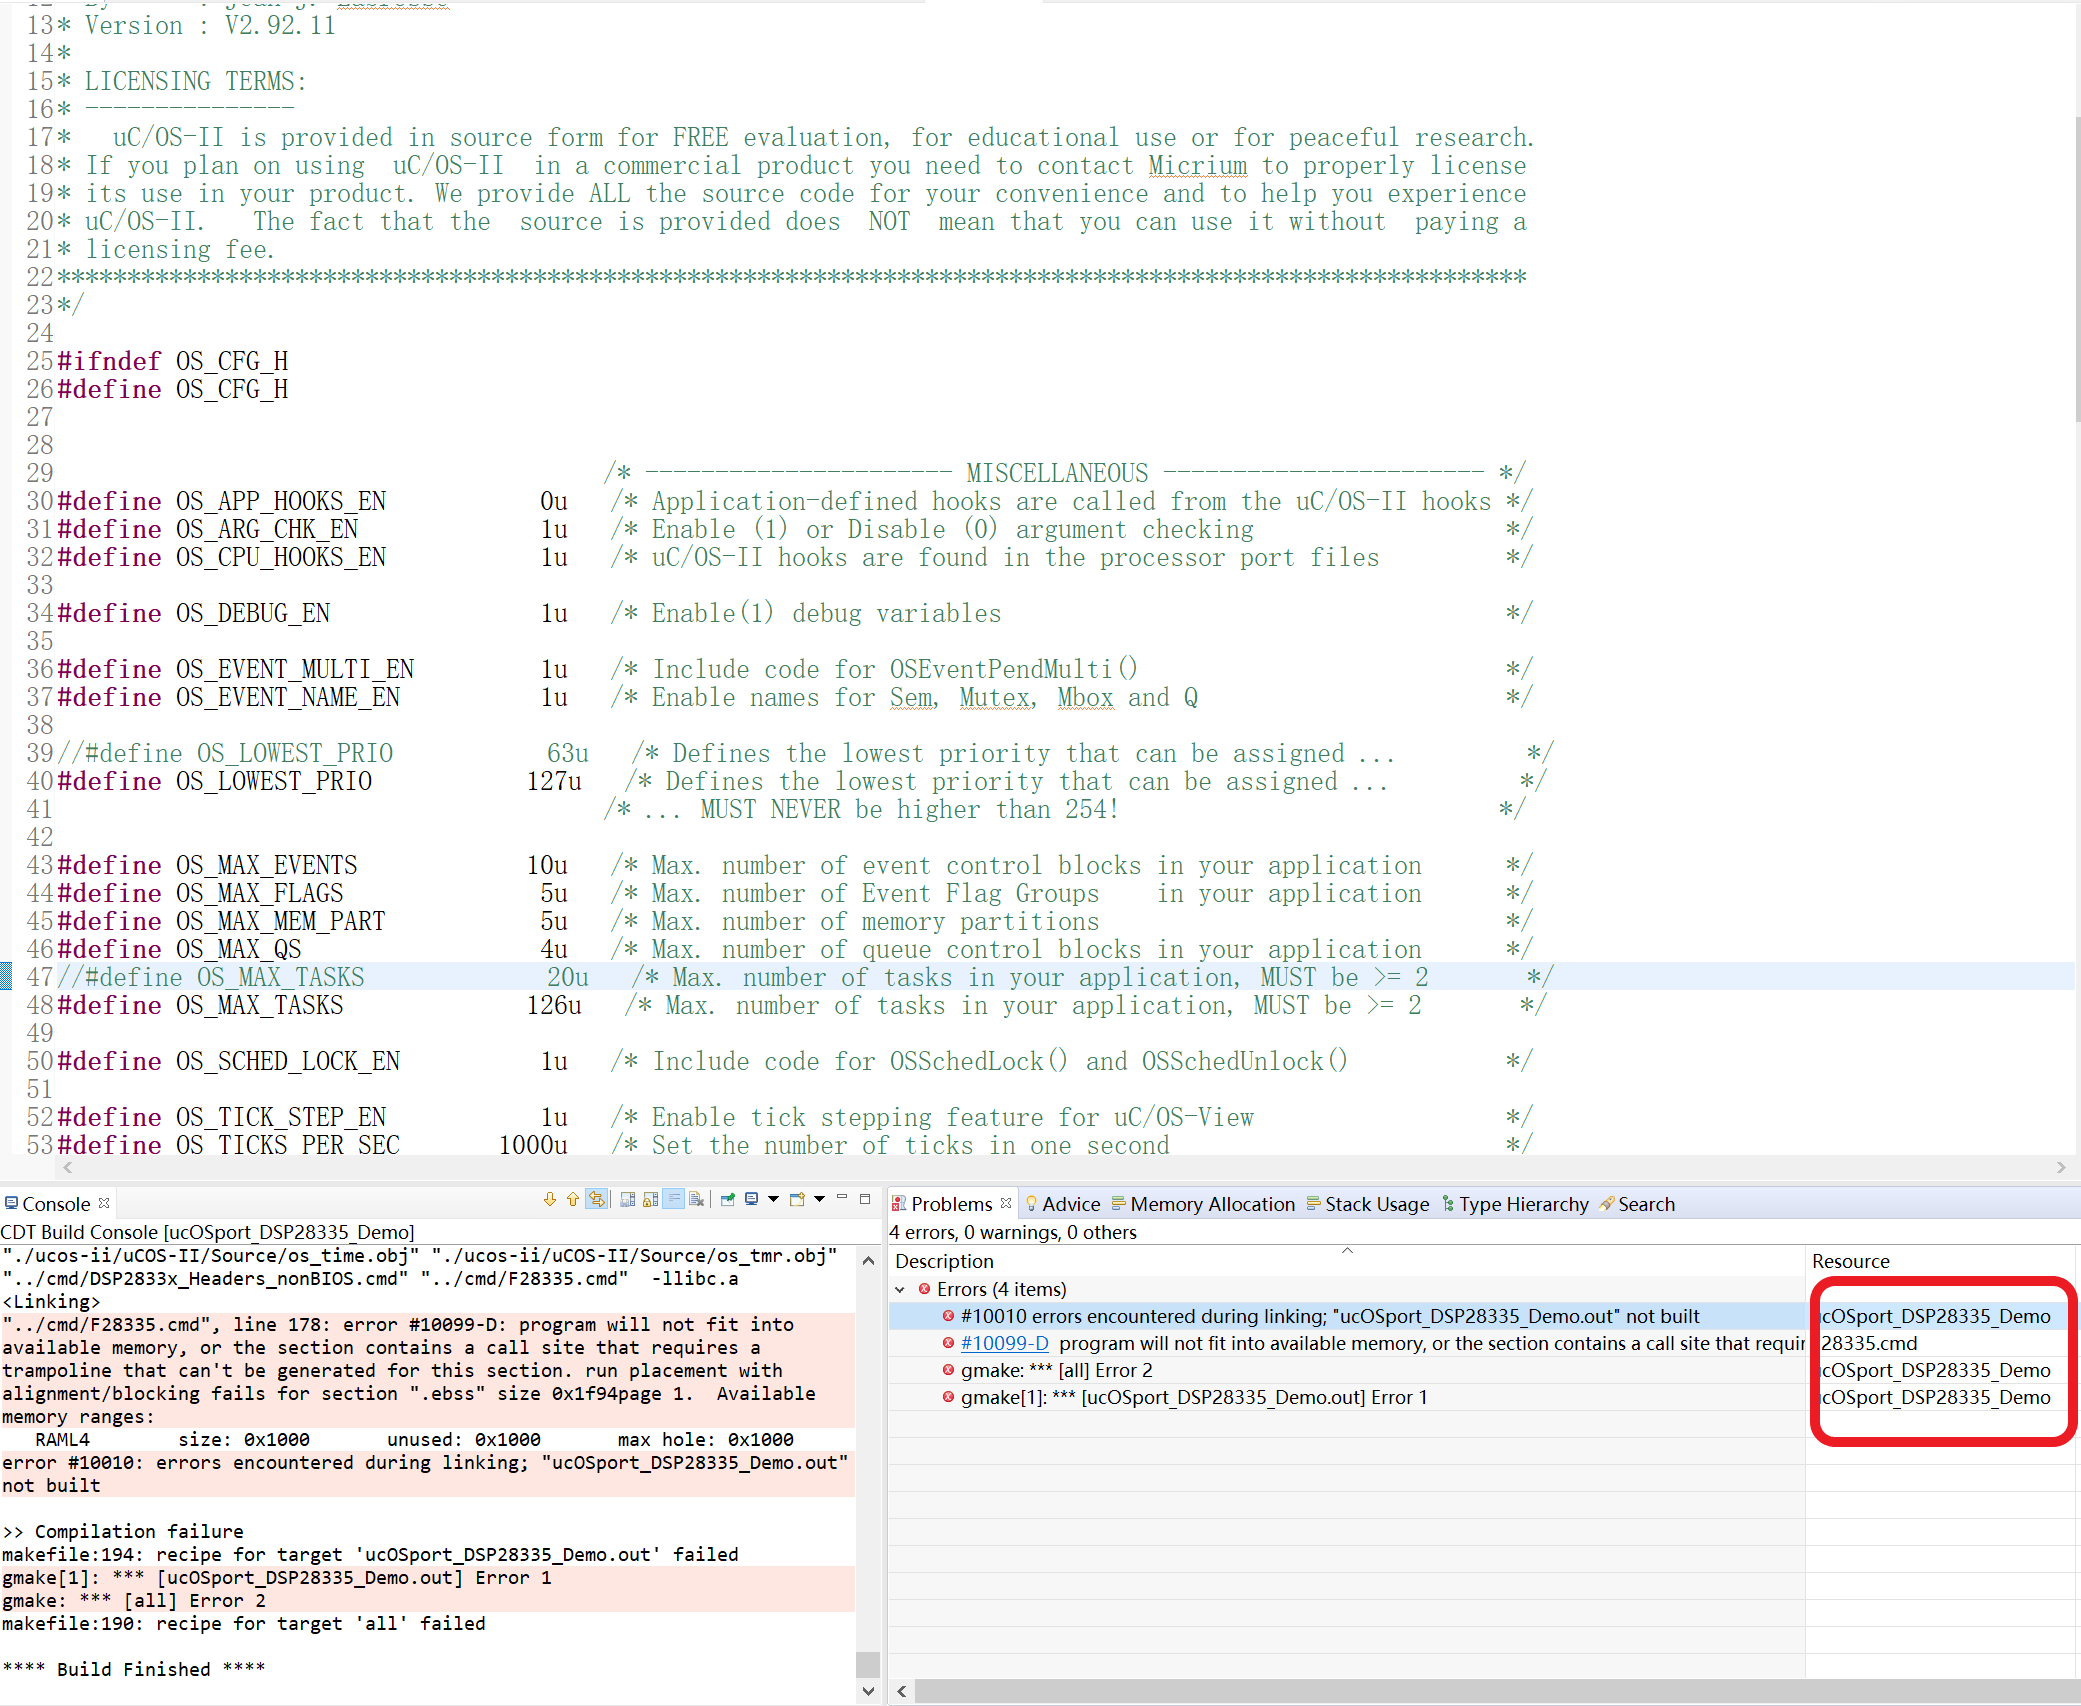The image size is (2081, 1706).
Task: Open the Display Selected Console dropdown arrow
Action: 773,1200
